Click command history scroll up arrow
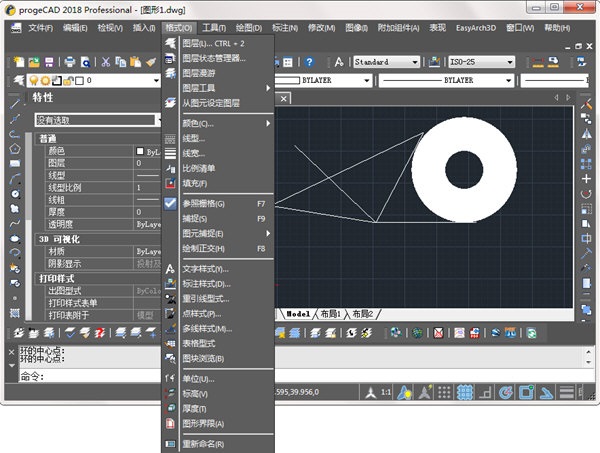The height and width of the screenshot is (453, 600). click(x=588, y=351)
